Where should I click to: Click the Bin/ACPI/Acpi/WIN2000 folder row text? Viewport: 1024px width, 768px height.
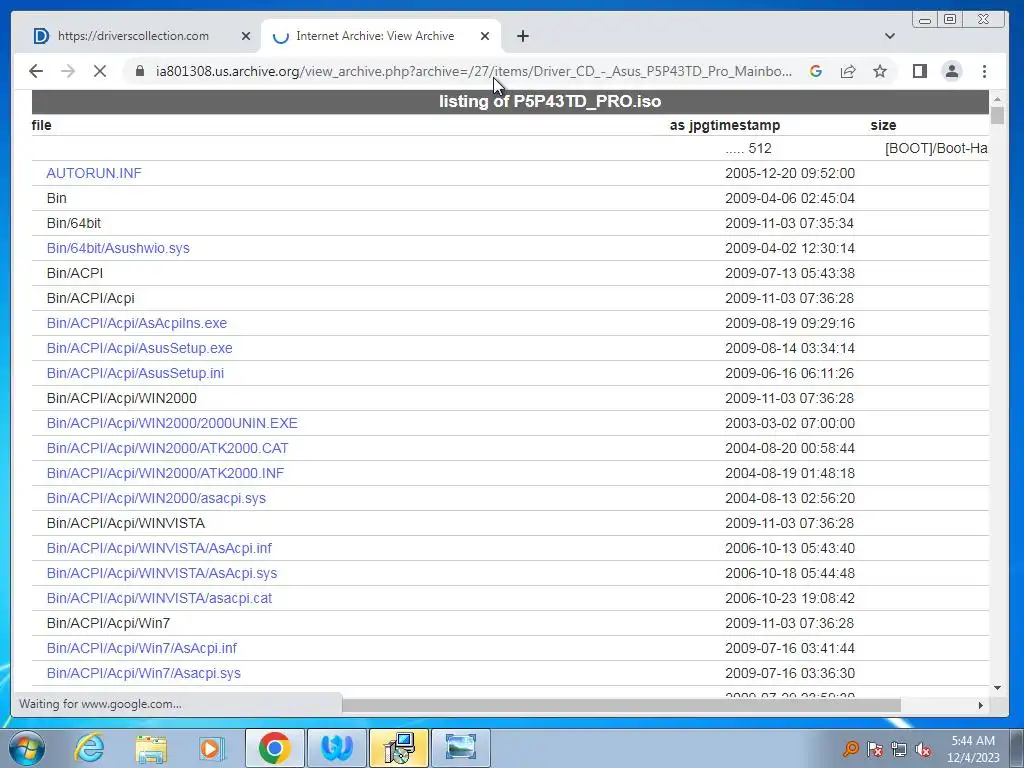click(x=121, y=398)
